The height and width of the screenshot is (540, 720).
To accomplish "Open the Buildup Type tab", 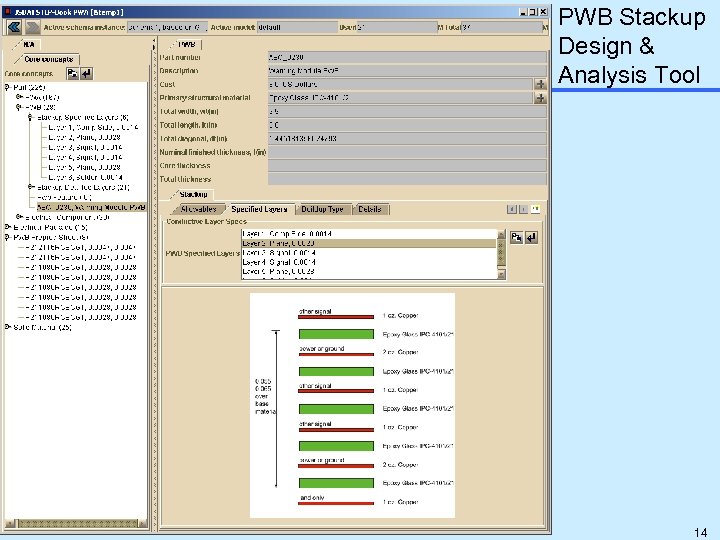I will 322,209.
